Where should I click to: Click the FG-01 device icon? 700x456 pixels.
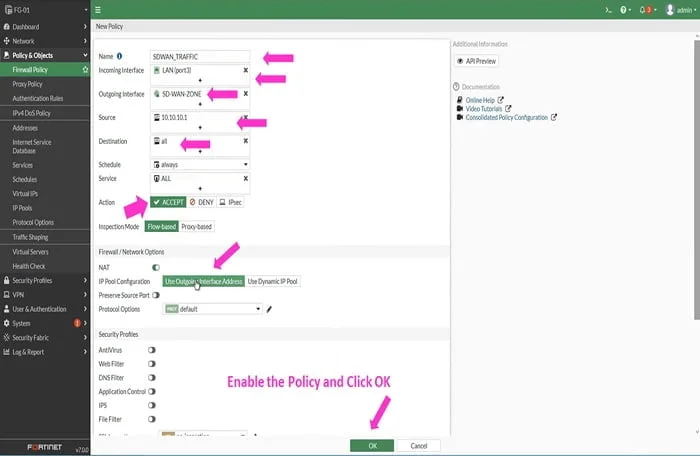pos(8,10)
